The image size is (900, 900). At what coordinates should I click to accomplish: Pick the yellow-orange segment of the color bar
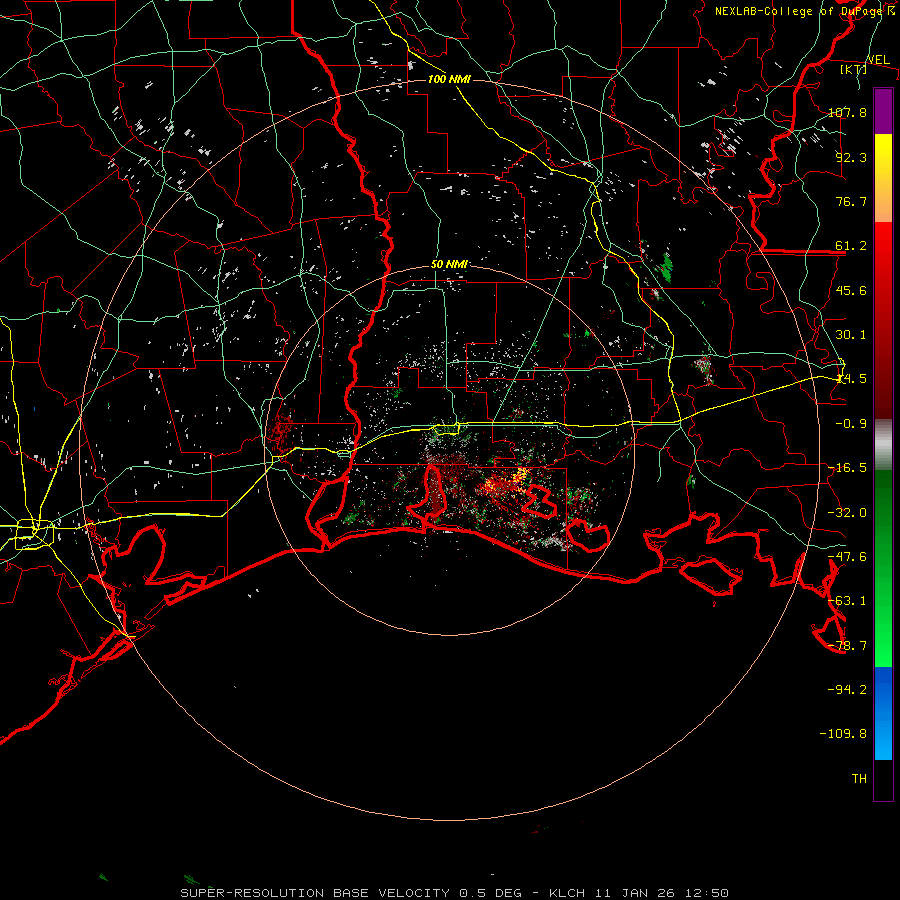(x=883, y=178)
